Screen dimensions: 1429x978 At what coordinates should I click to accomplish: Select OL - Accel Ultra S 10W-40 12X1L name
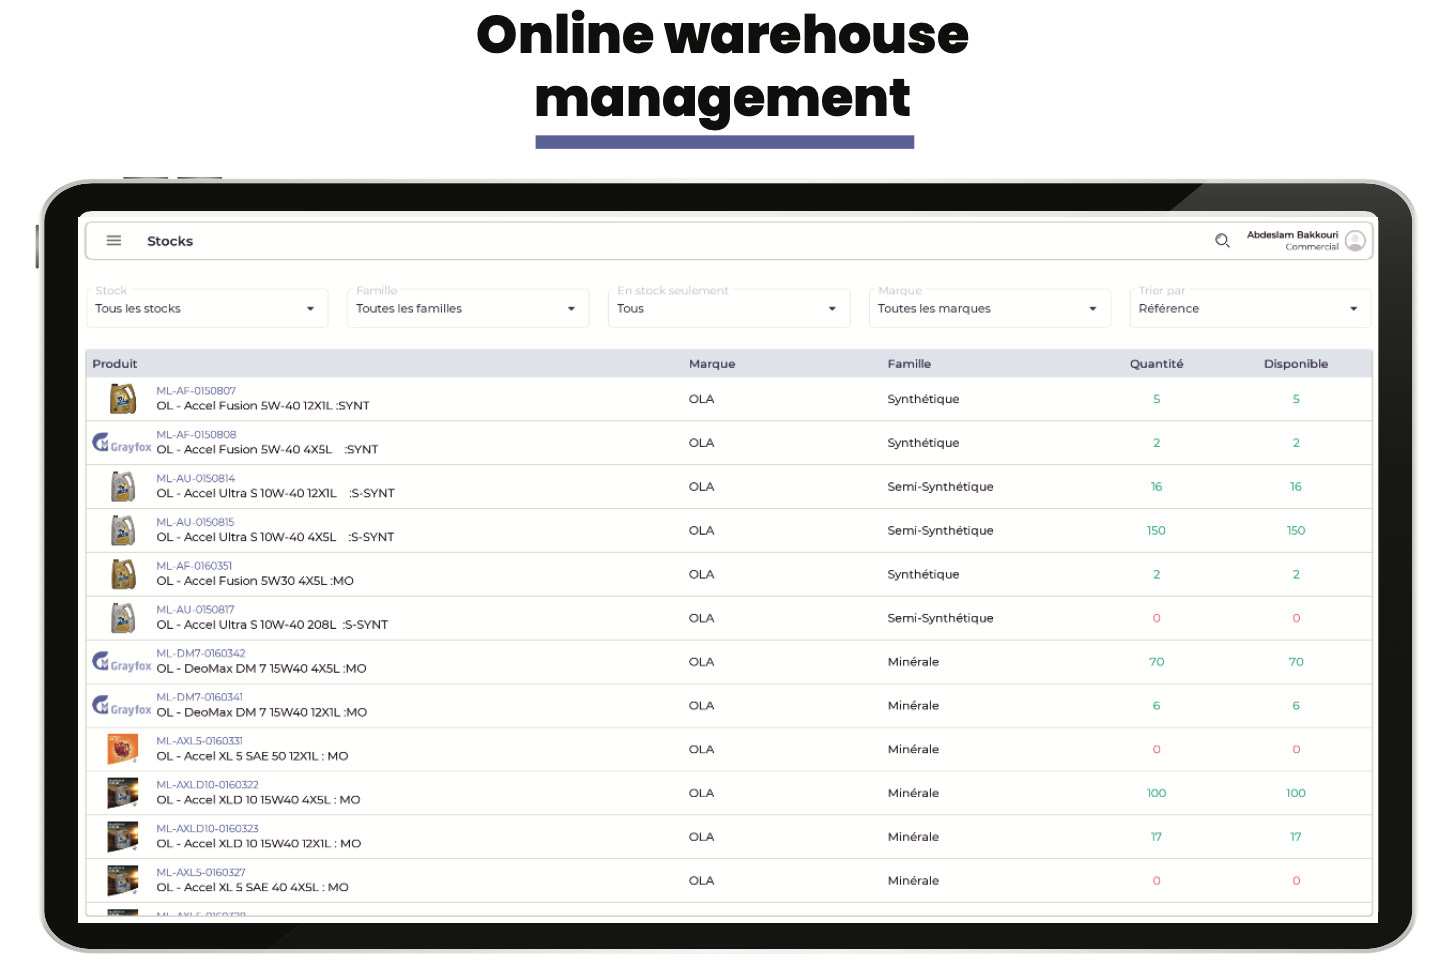tap(275, 494)
